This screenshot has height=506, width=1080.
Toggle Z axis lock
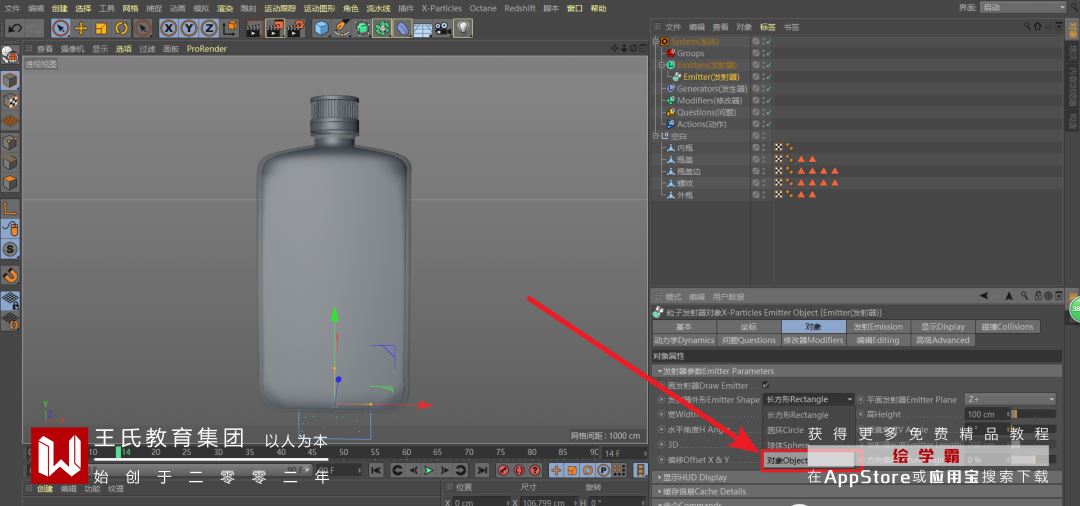(x=209, y=28)
